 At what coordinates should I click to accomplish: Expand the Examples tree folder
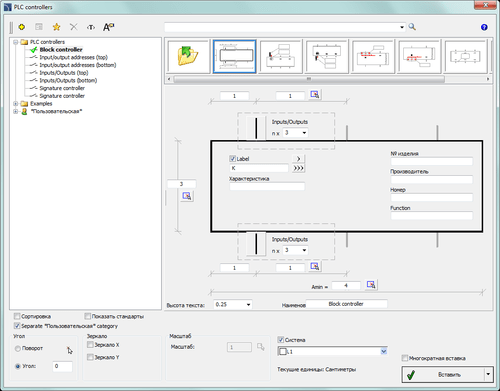(15, 104)
